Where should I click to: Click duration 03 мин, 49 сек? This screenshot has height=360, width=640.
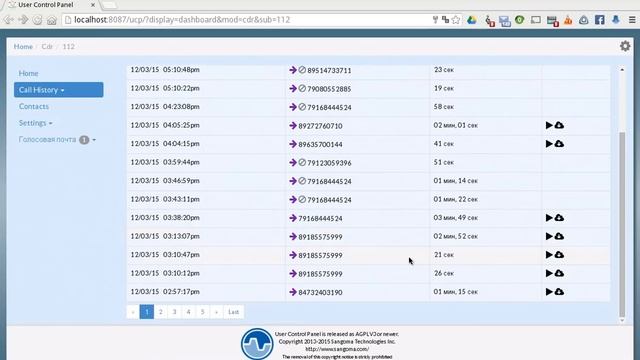click(456, 218)
